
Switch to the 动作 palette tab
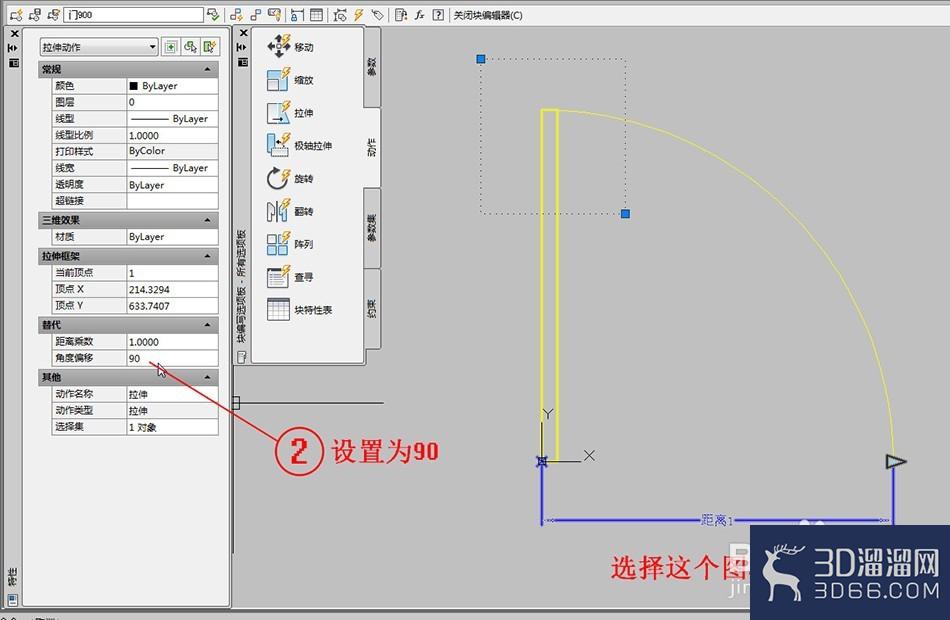tap(372, 147)
